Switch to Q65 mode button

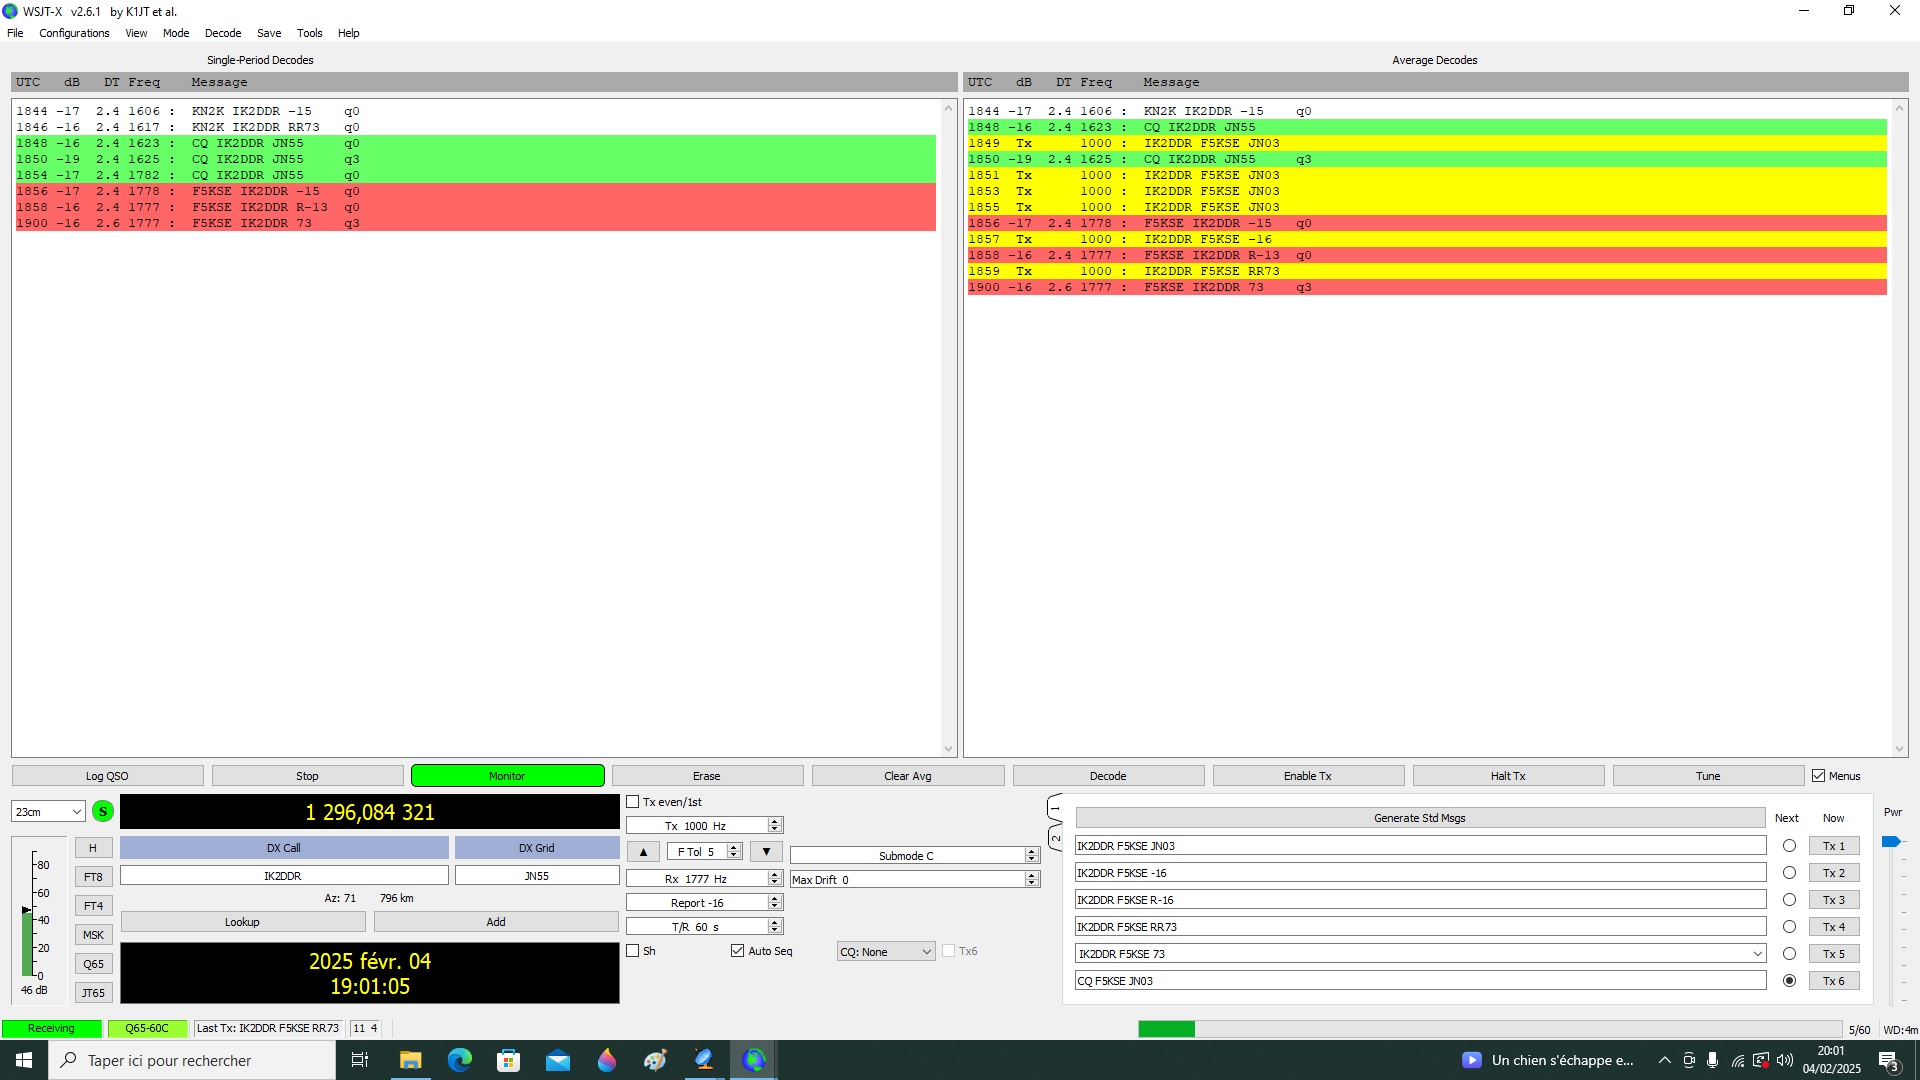[93, 964]
